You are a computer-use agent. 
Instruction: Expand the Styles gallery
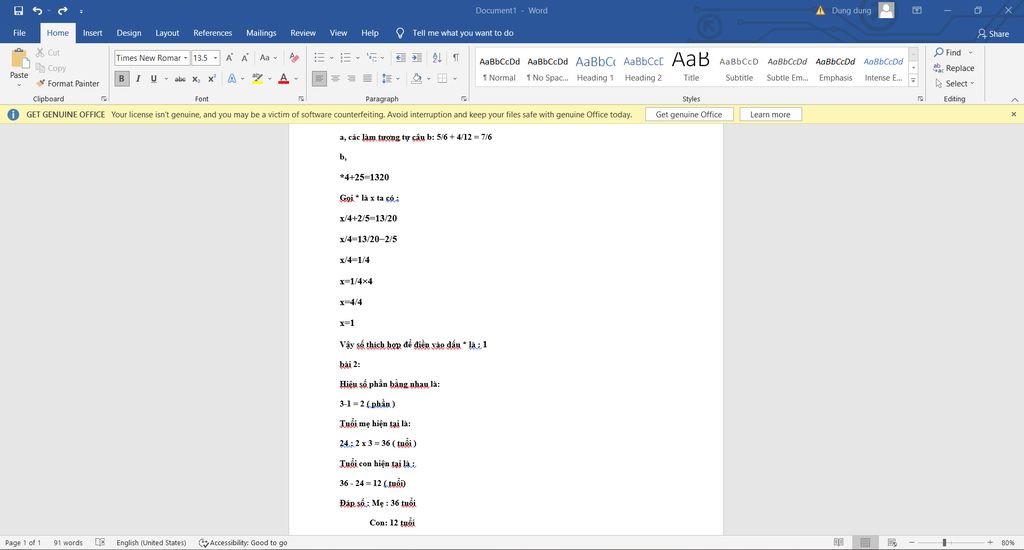[913, 81]
